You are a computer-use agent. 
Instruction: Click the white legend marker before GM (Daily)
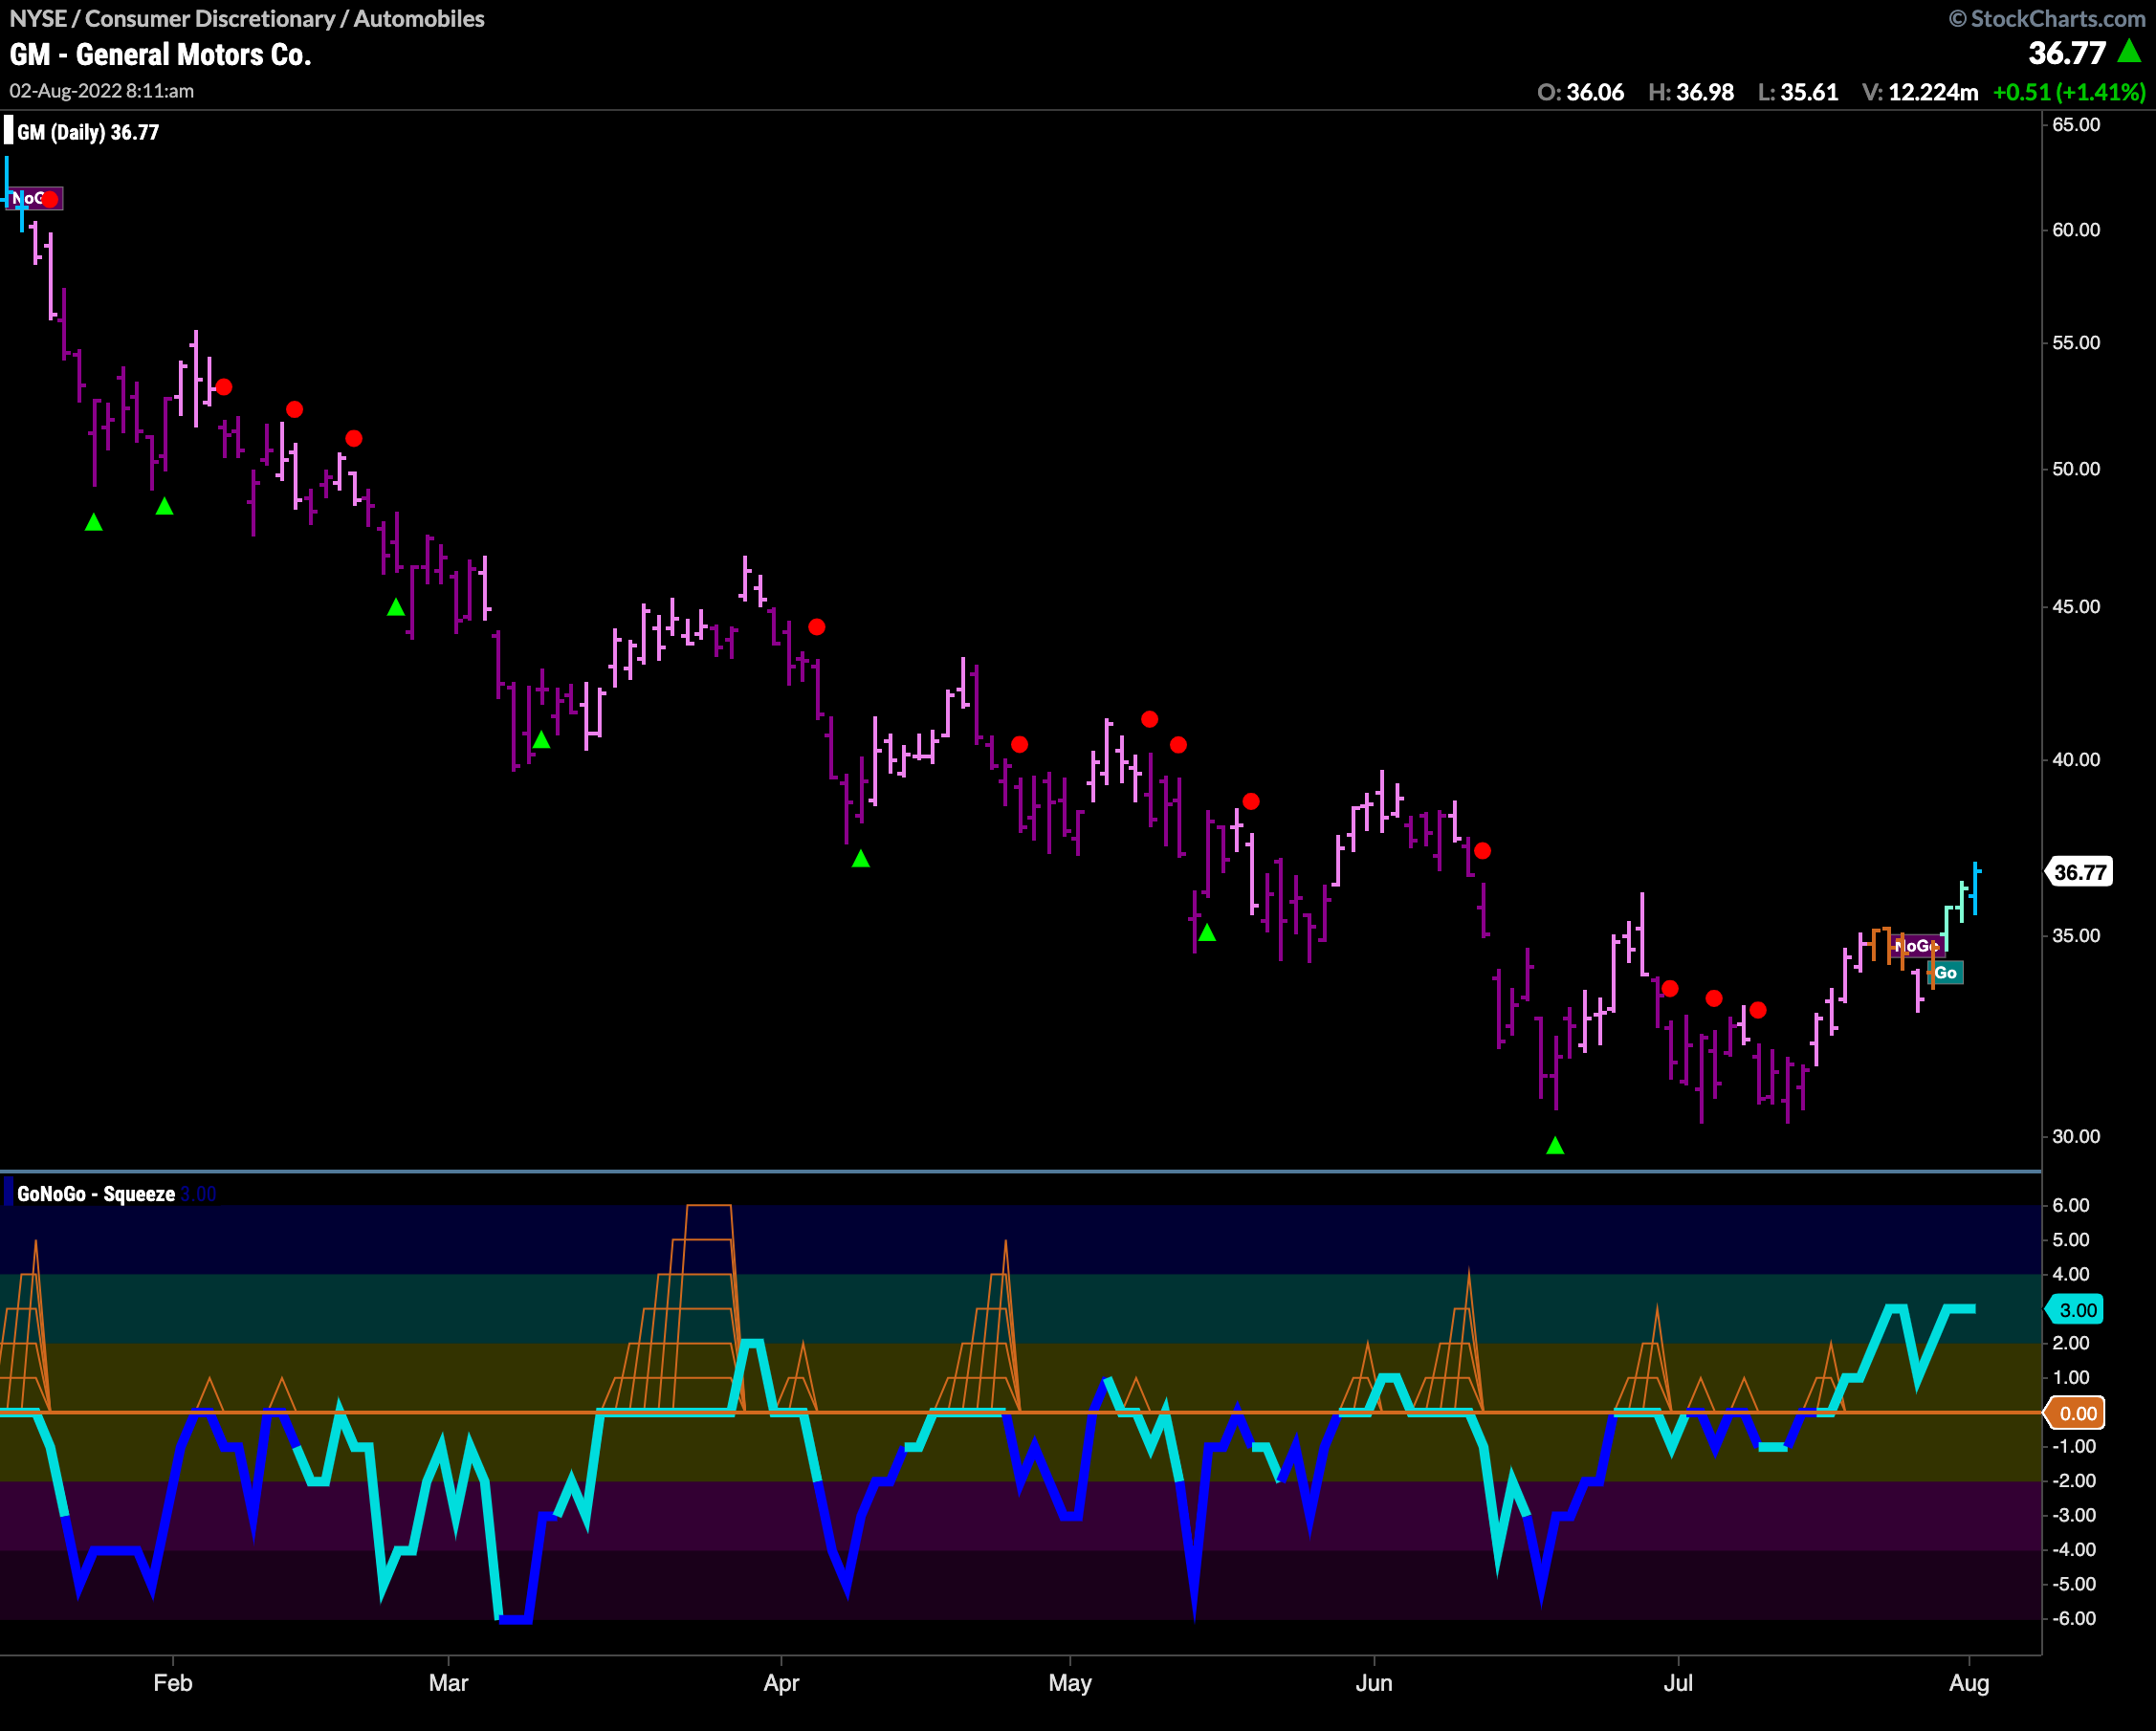[x=9, y=131]
